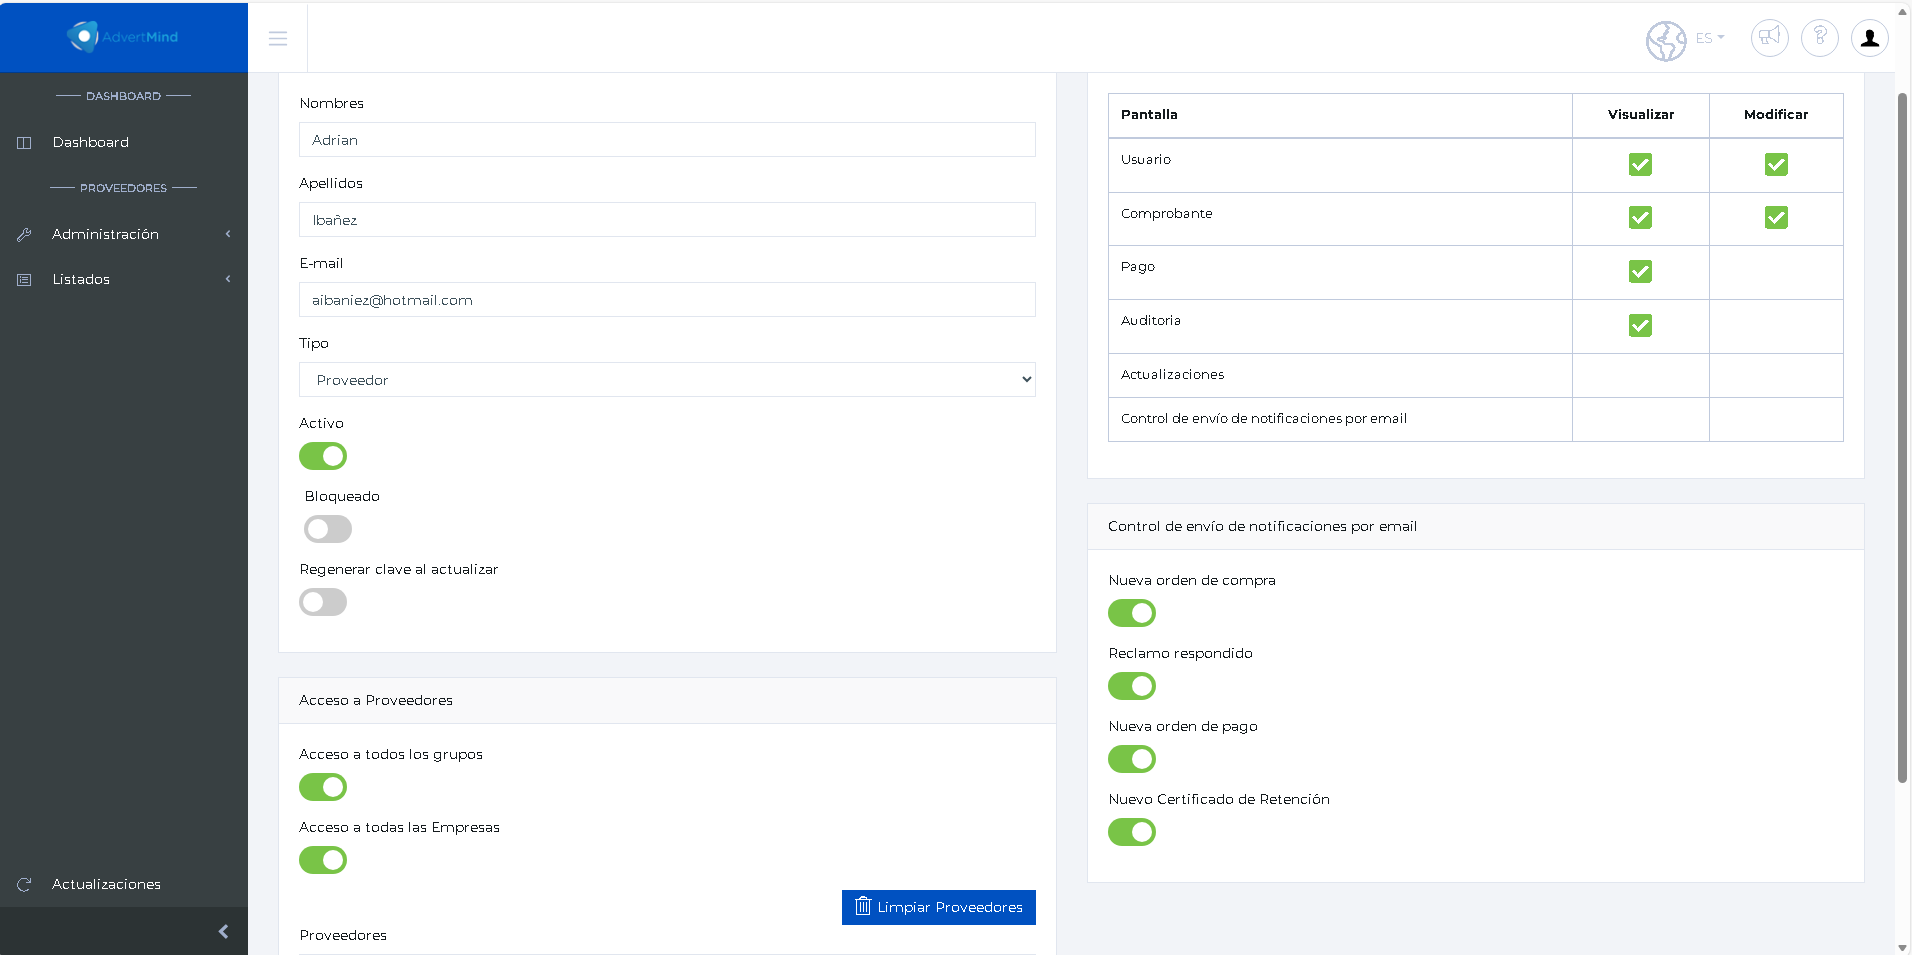
Task: Open Listados menu item
Action: (81, 279)
